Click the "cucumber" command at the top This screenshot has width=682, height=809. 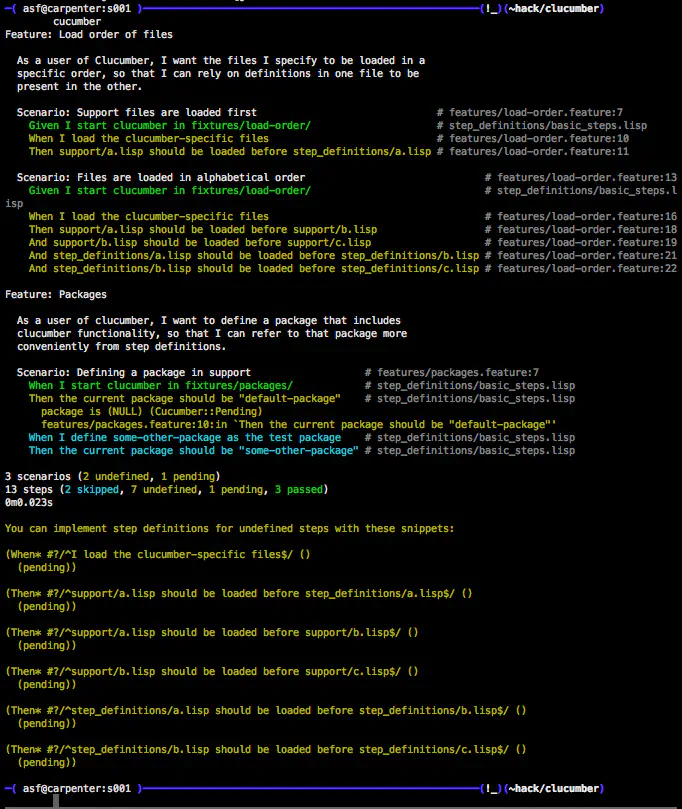(76, 20)
